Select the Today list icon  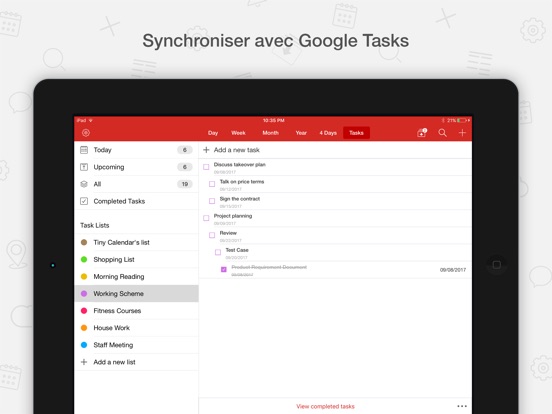click(x=84, y=150)
